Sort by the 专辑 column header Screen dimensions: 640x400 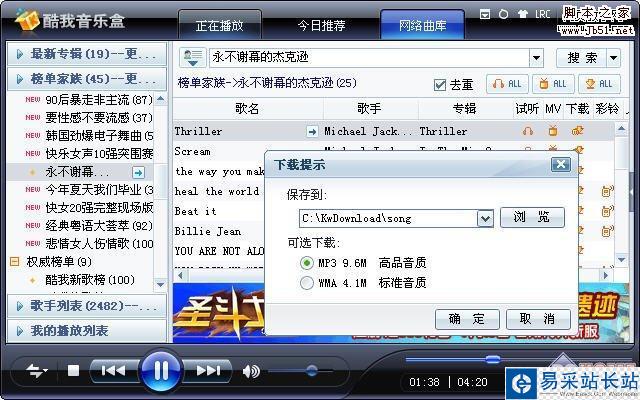[x=465, y=109]
